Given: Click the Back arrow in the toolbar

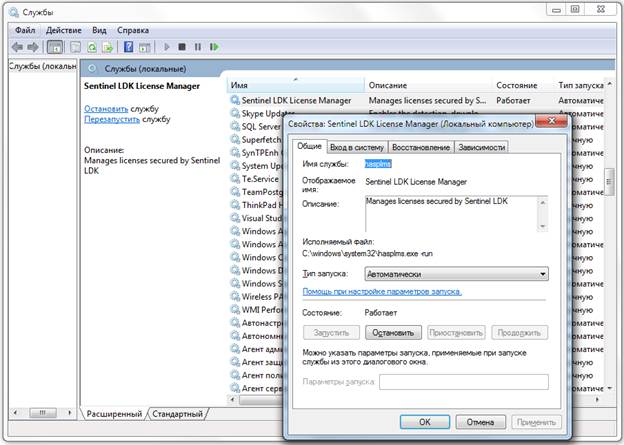Looking at the screenshot, I should click(17, 47).
